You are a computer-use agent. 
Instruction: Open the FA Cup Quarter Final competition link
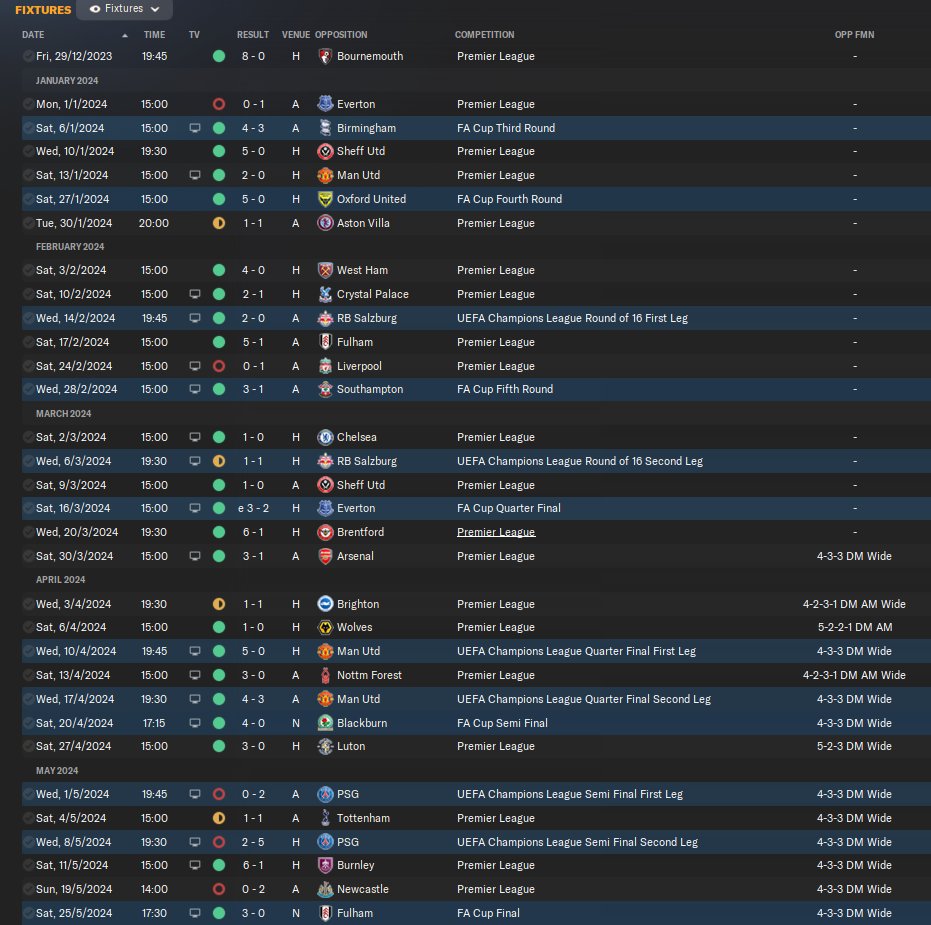click(509, 508)
